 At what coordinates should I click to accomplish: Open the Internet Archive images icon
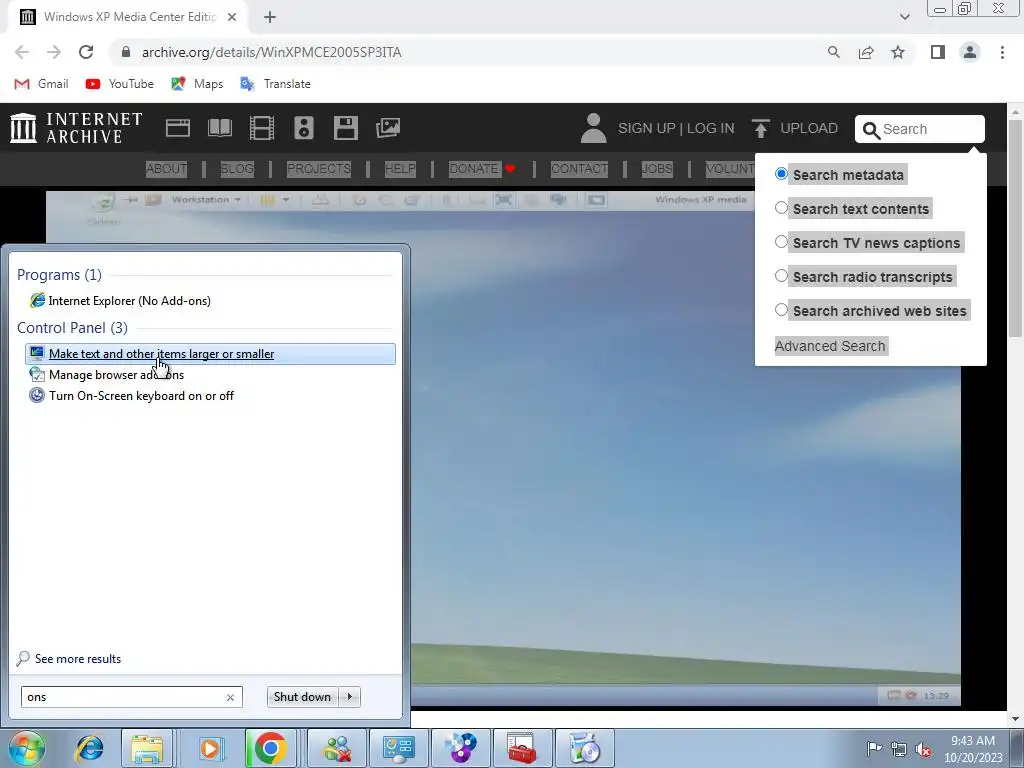pyautogui.click(x=388, y=128)
